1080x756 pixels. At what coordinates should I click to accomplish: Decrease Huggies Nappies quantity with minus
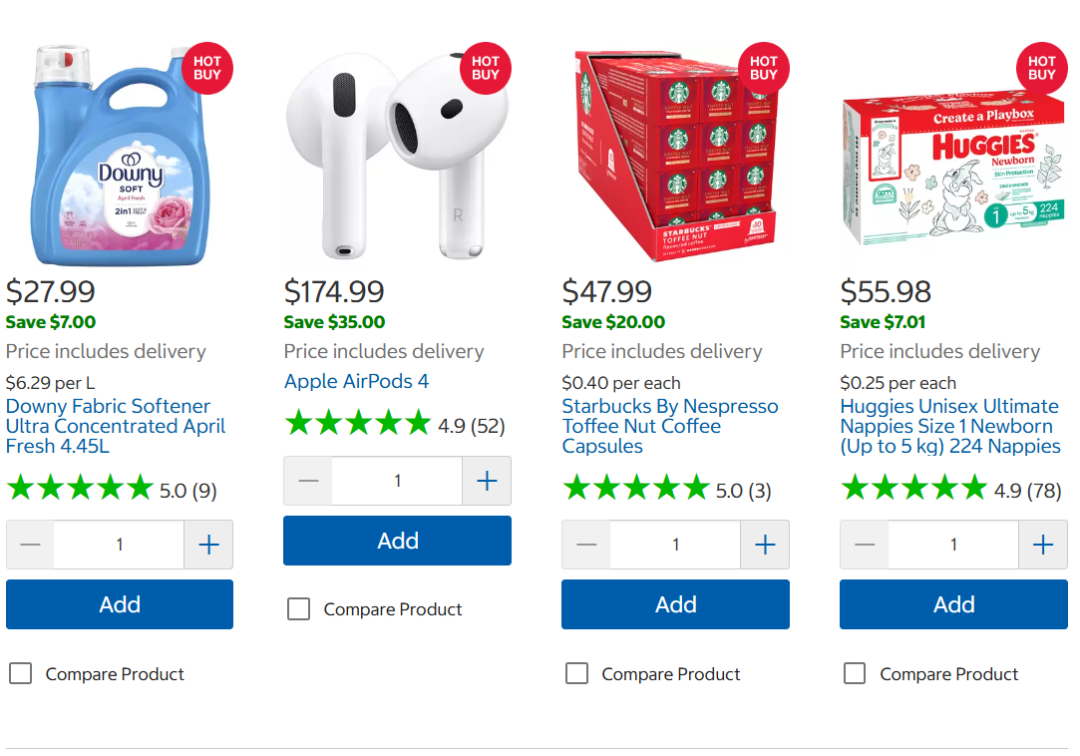coord(865,545)
